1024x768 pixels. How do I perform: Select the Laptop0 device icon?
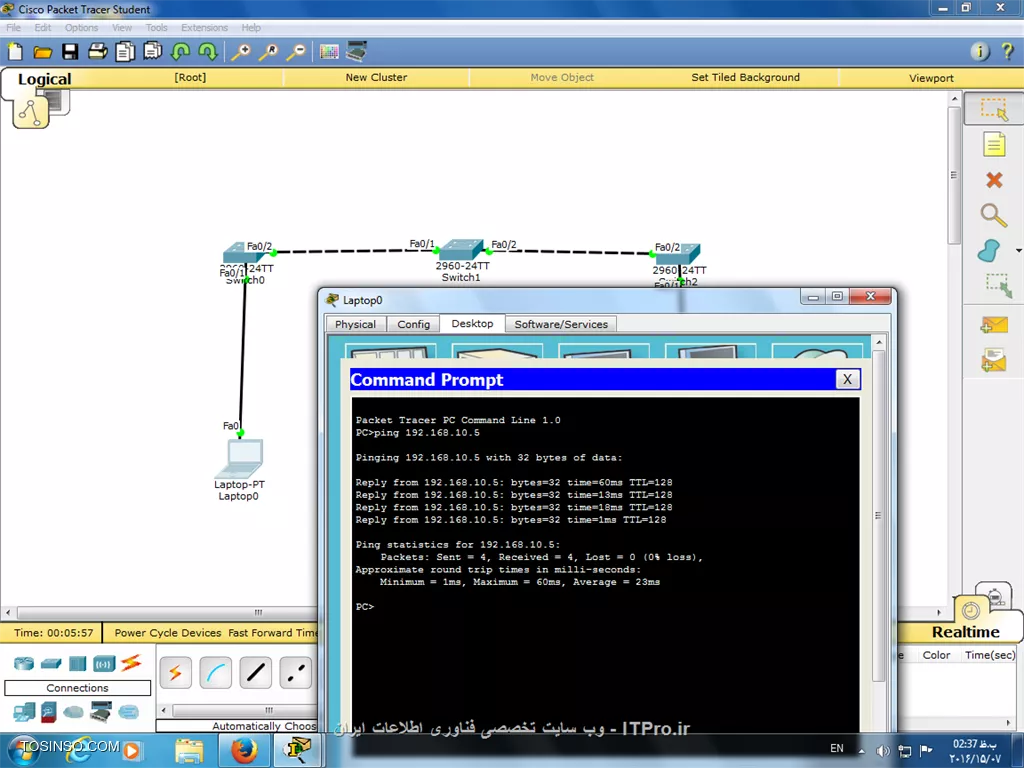(239, 458)
